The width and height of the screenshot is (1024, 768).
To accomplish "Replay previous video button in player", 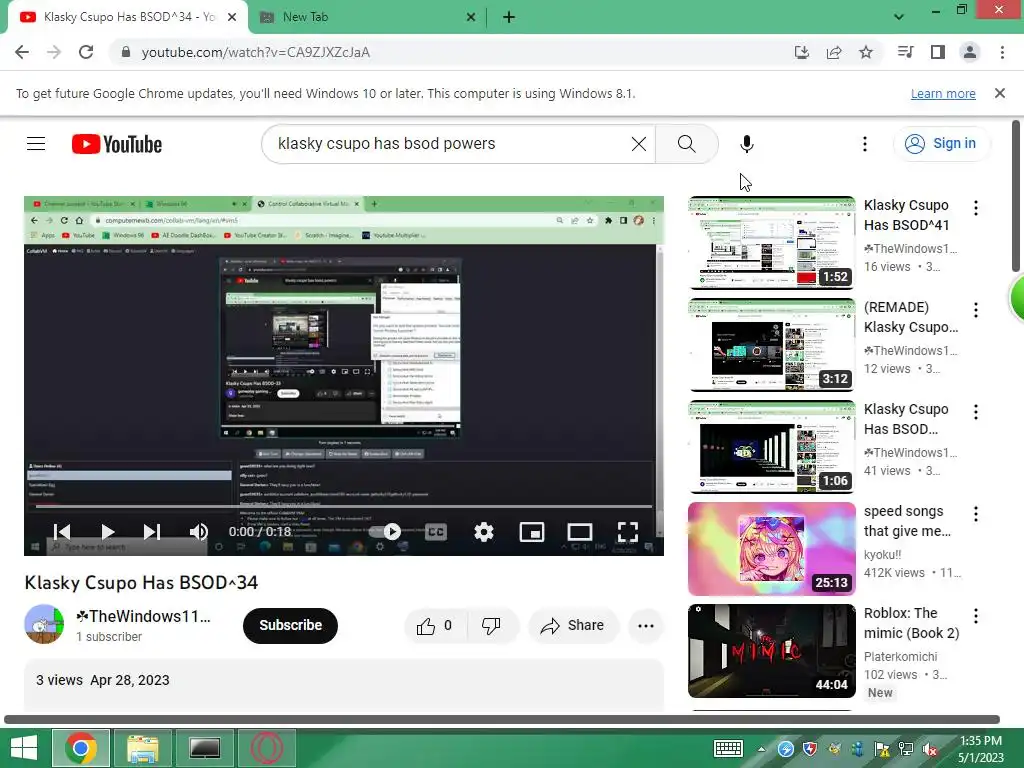I will (x=62, y=532).
